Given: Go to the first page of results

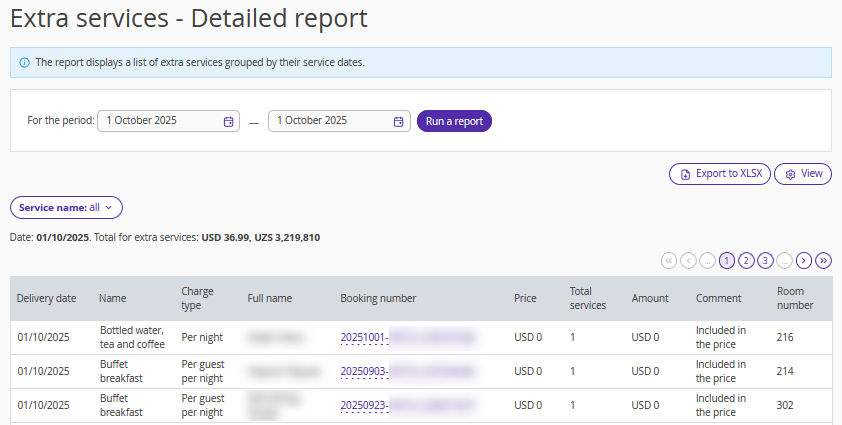Looking at the screenshot, I should (669, 260).
